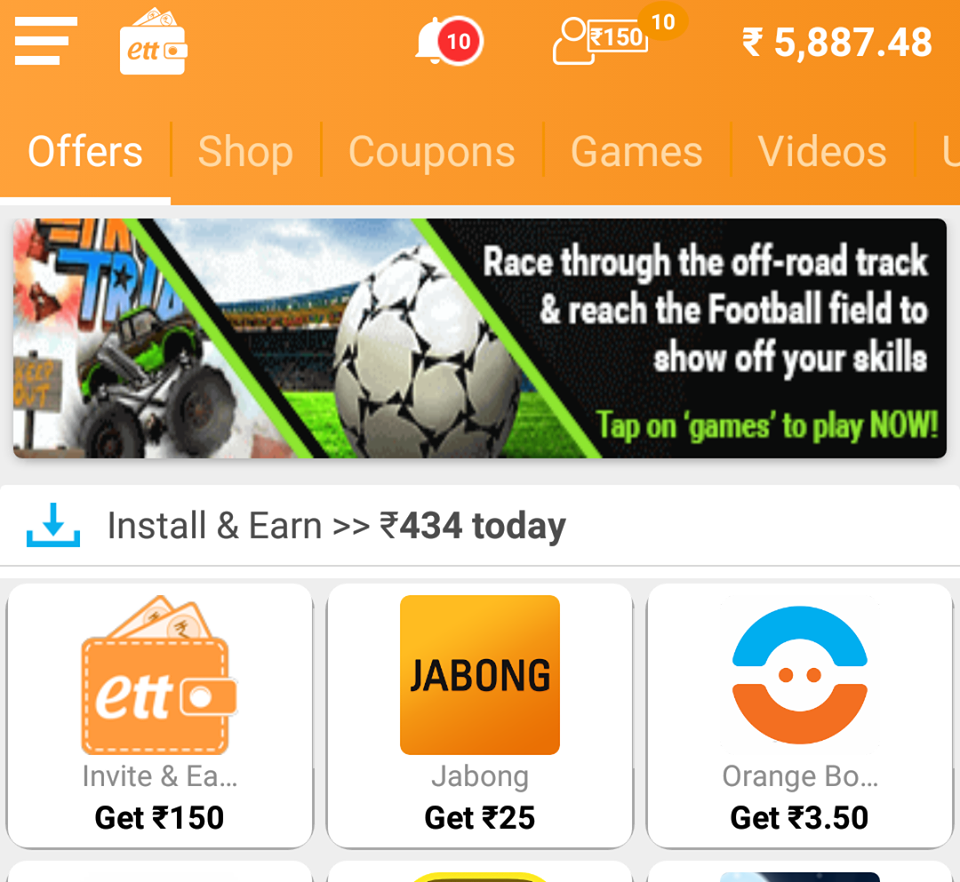Switch to the Videos tab
The width and height of the screenshot is (960, 882).
(822, 152)
